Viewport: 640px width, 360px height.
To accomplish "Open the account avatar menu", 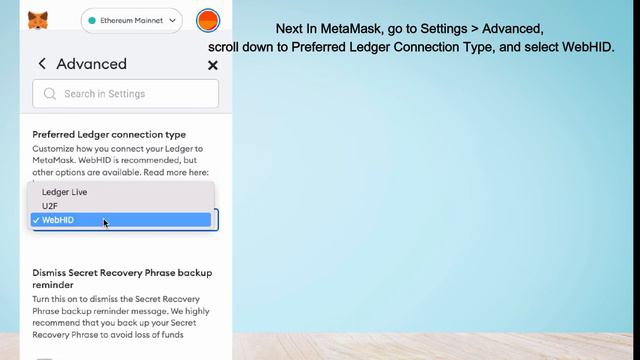I will (x=208, y=20).
